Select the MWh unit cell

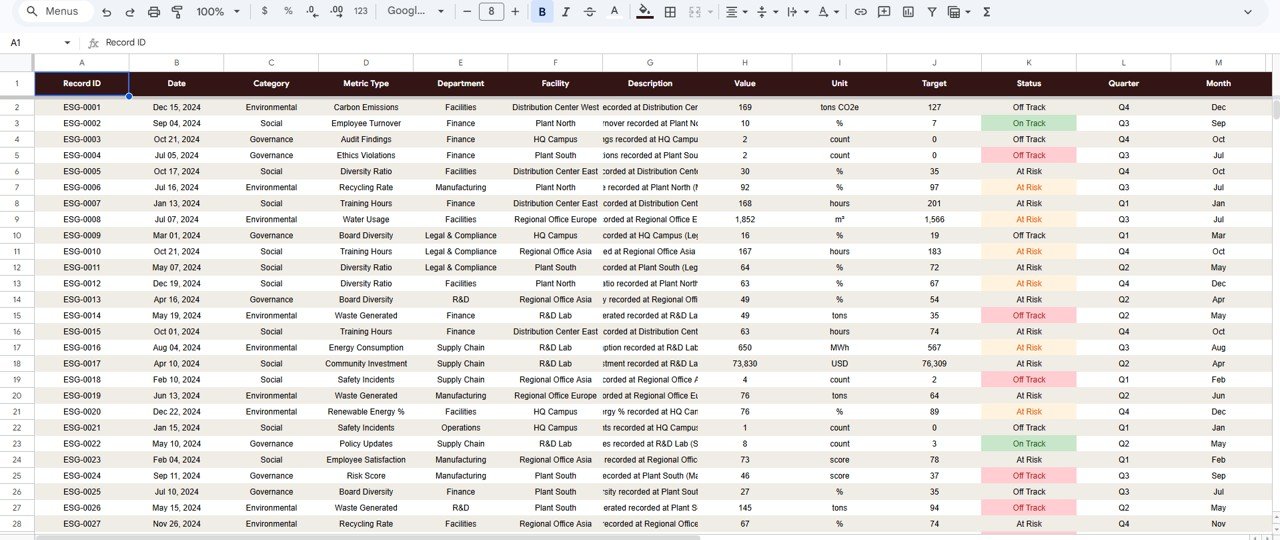tap(840, 347)
